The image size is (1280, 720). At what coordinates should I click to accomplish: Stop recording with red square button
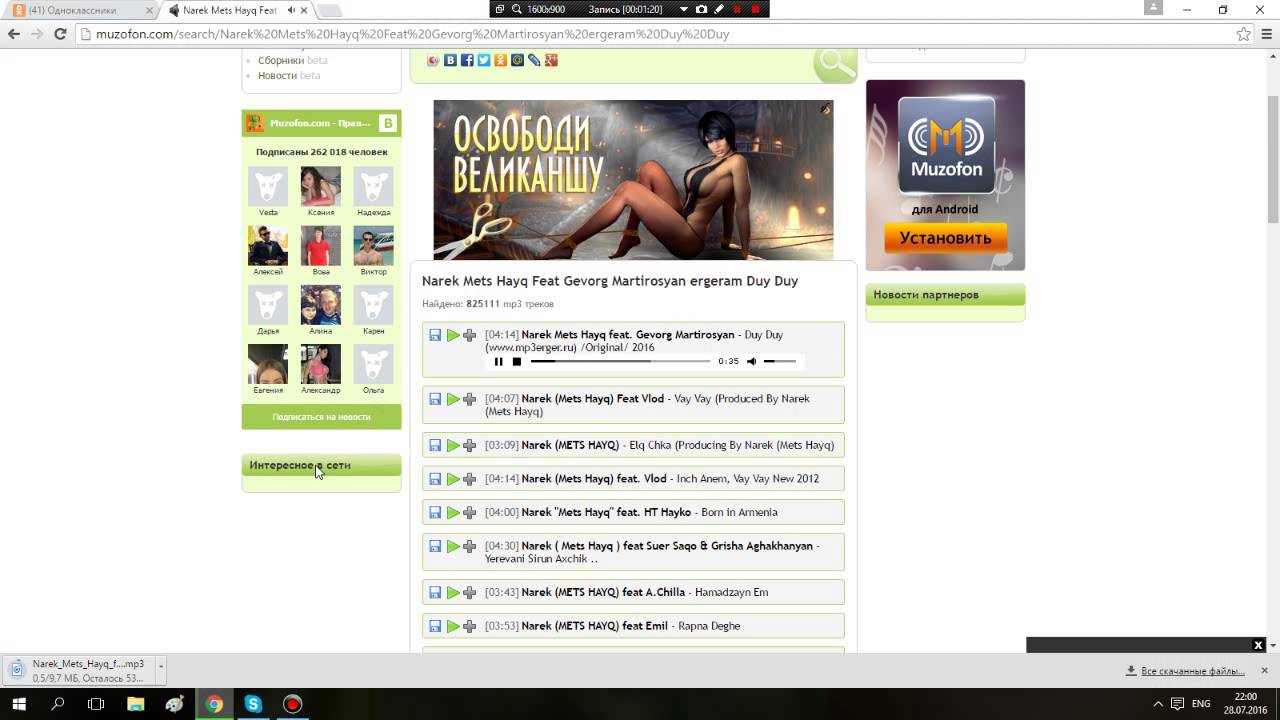(x=755, y=9)
